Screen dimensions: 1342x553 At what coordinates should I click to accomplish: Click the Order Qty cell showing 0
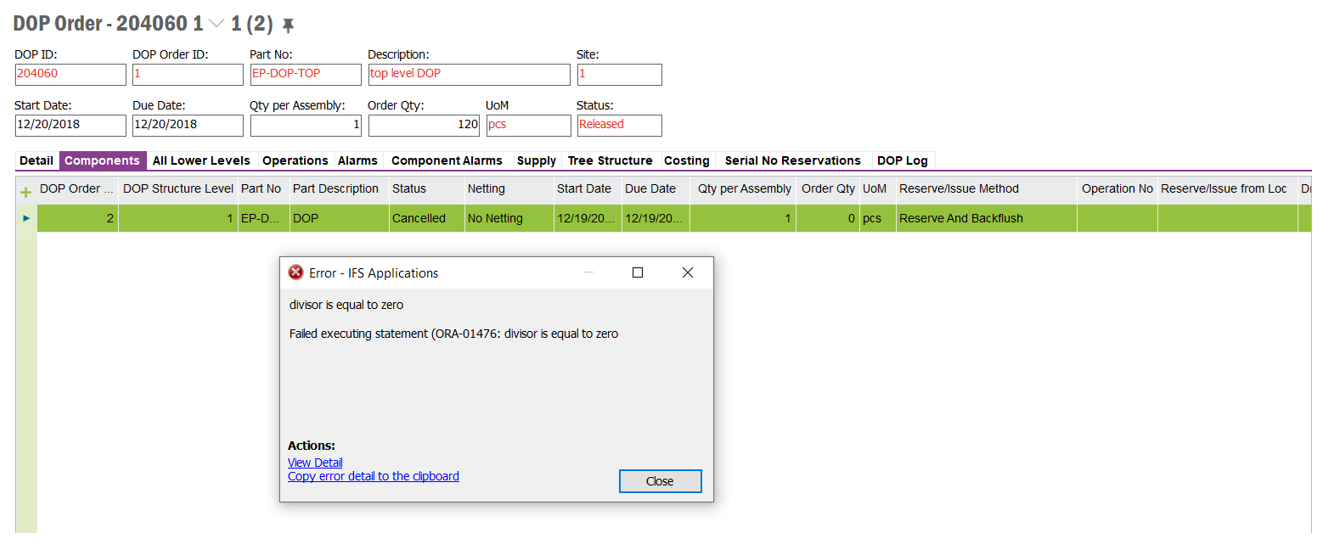tap(828, 218)
